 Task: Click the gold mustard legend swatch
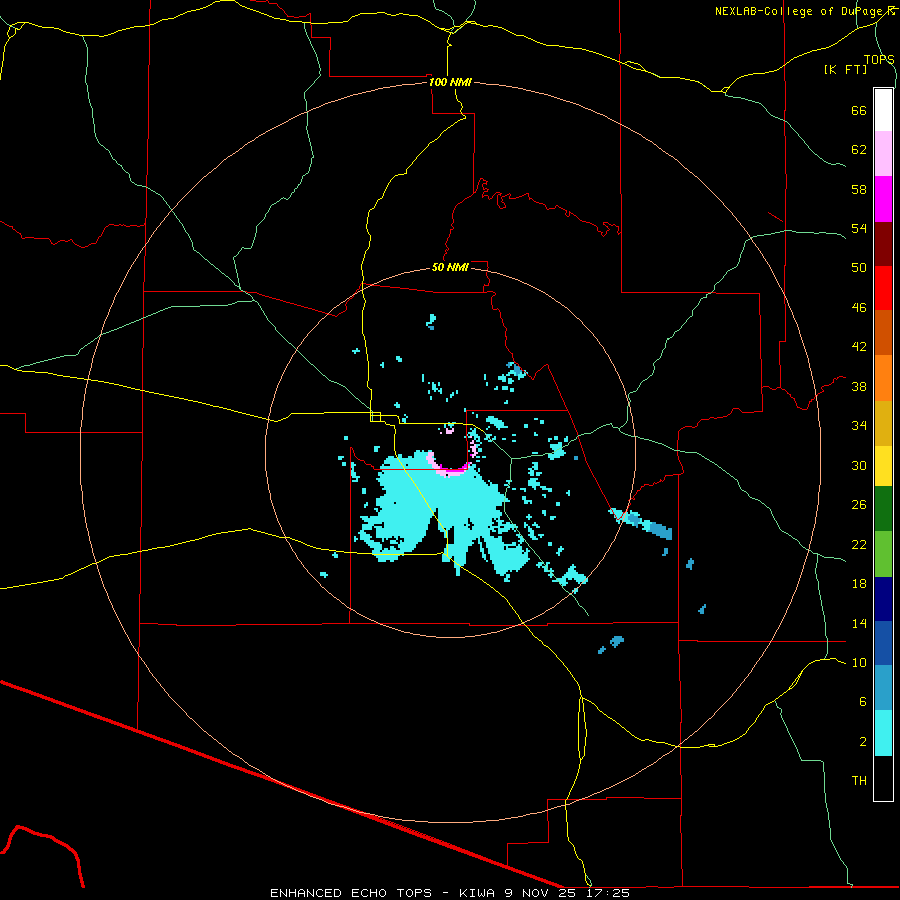tap(883, 423)
